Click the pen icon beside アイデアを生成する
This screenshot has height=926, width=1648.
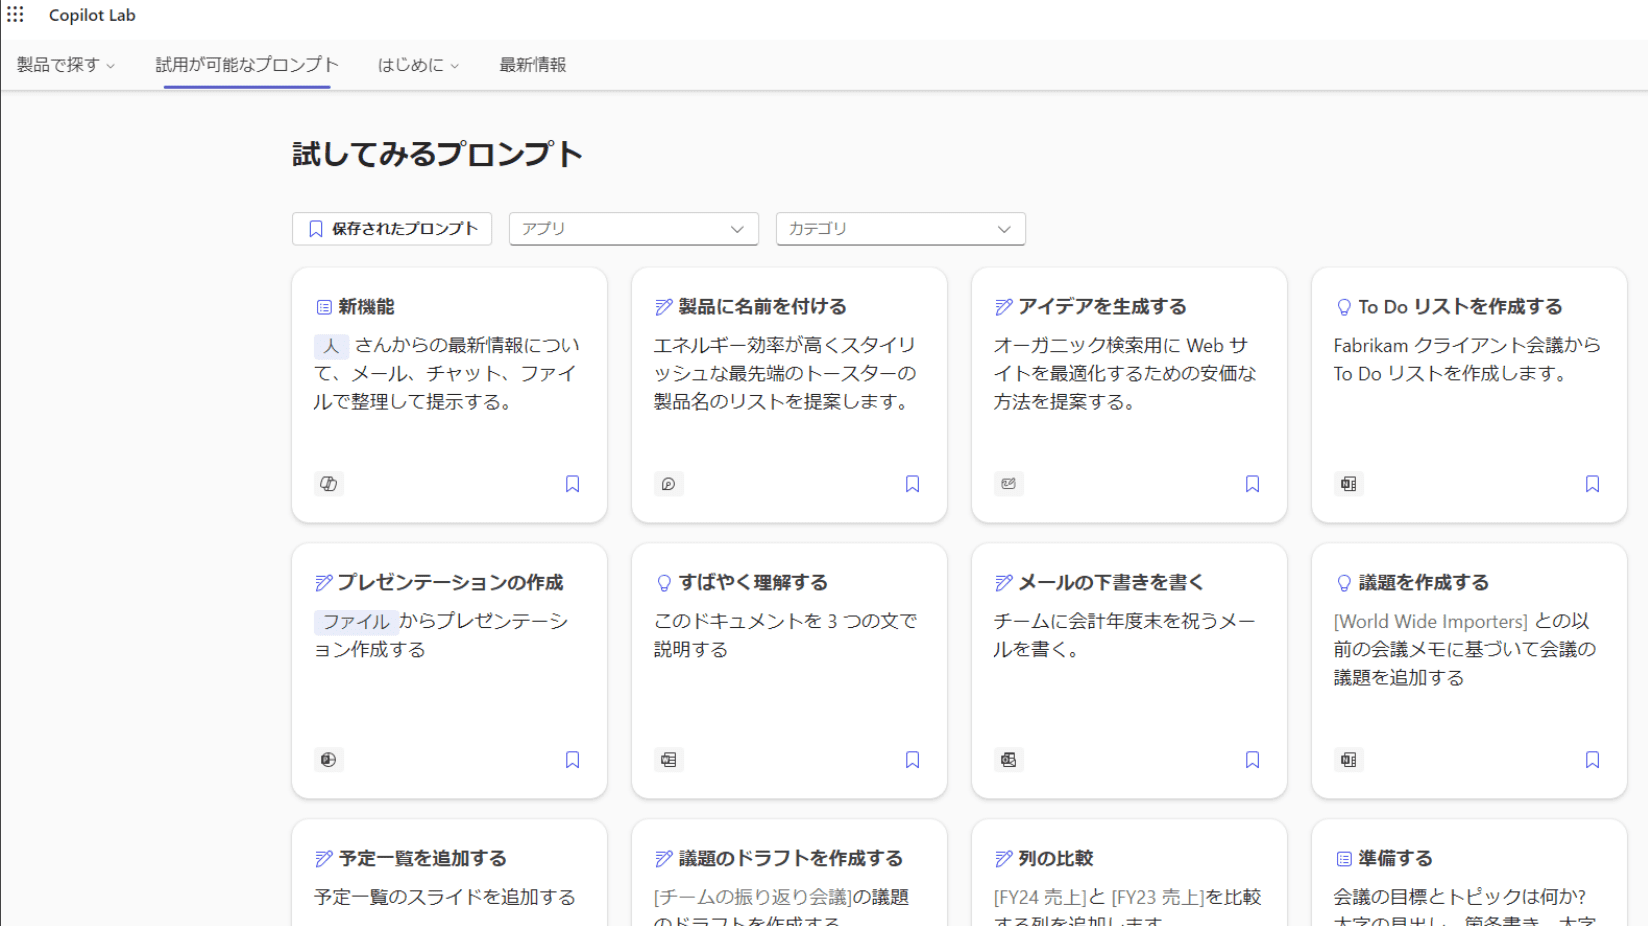(1003, 307)
